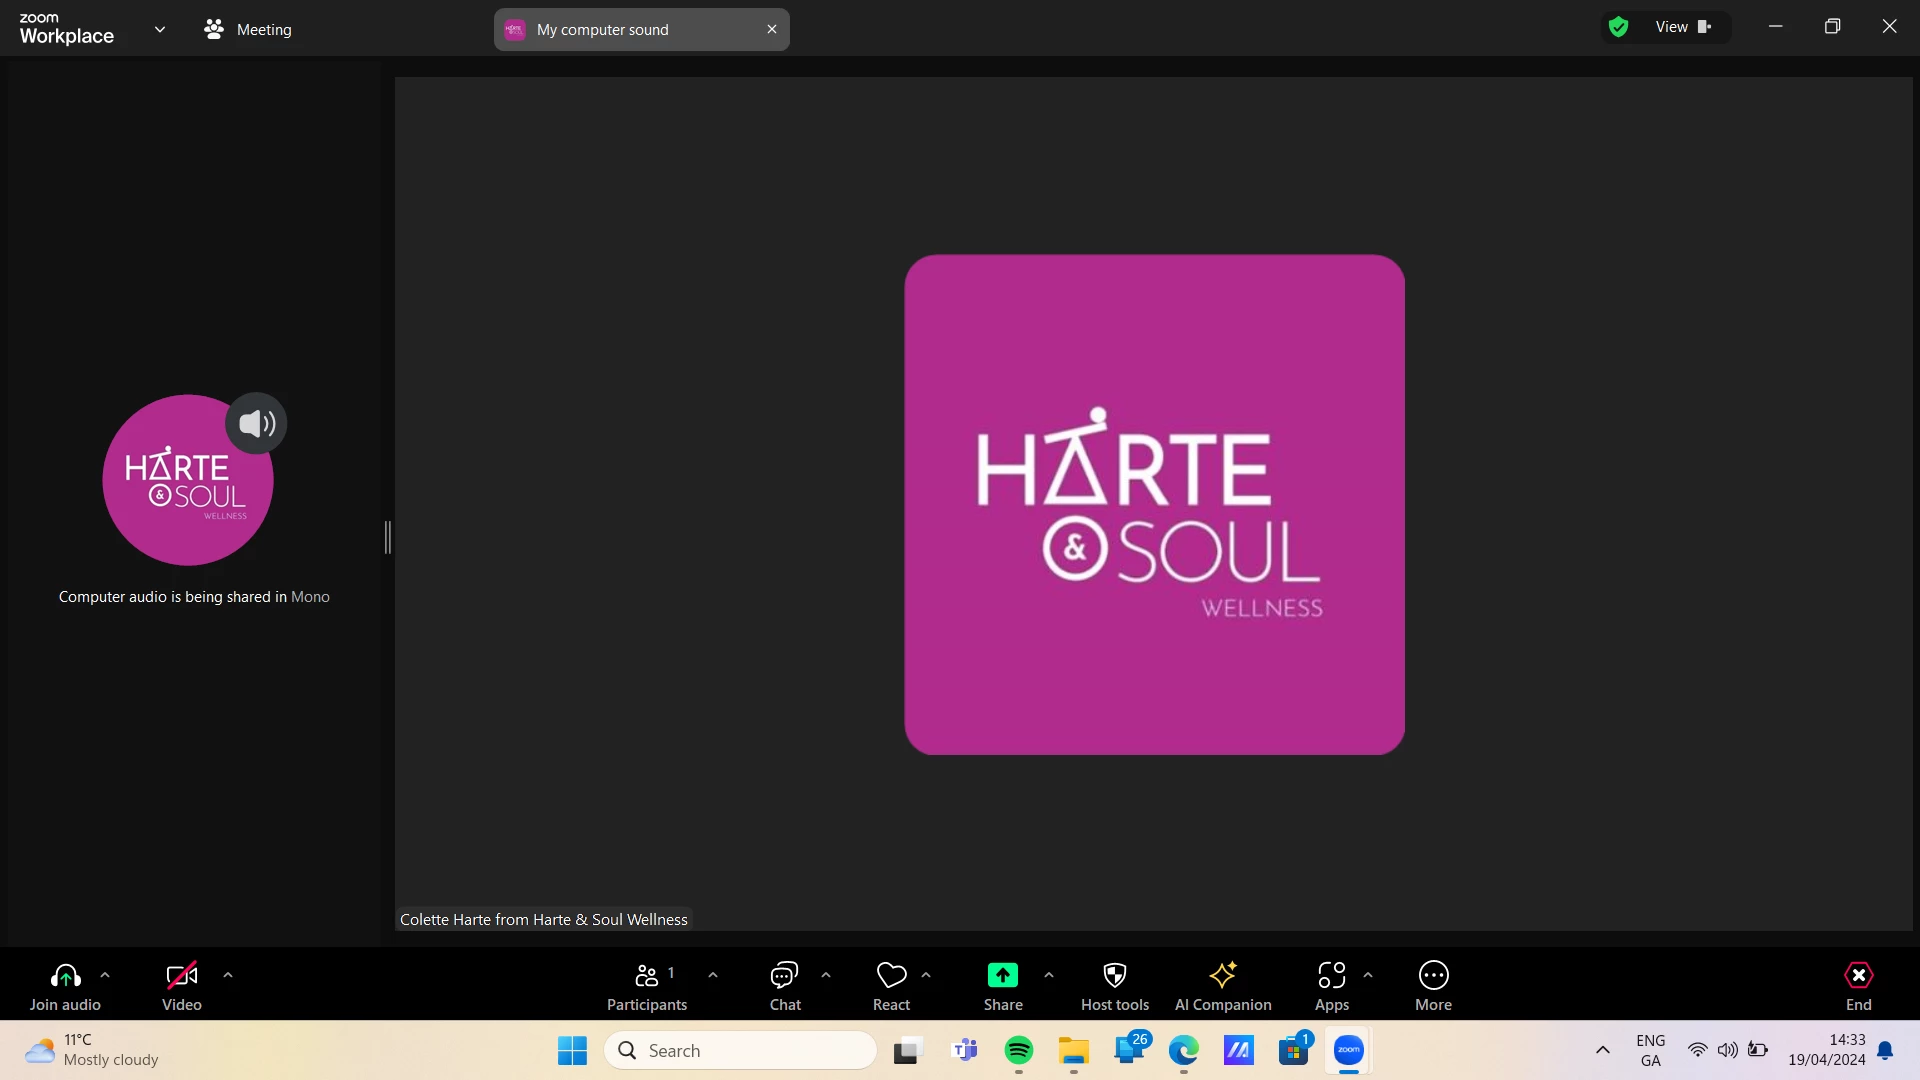Click the React heart icon
The width and height of the screenshot is (1920, 1080).
click(891, 985)
